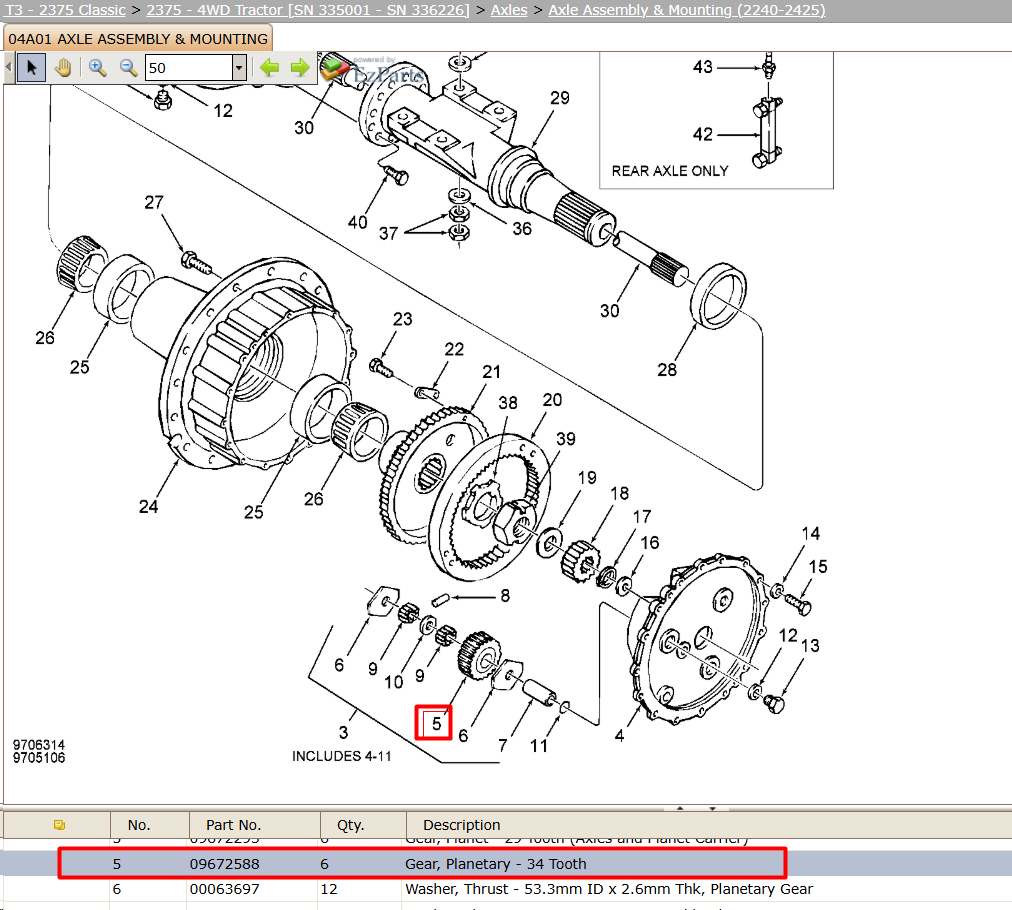Image resolution: width=1012 pixels, height=910 pixels.
Task: Click part number 00063697
Action: pos(225,889)
